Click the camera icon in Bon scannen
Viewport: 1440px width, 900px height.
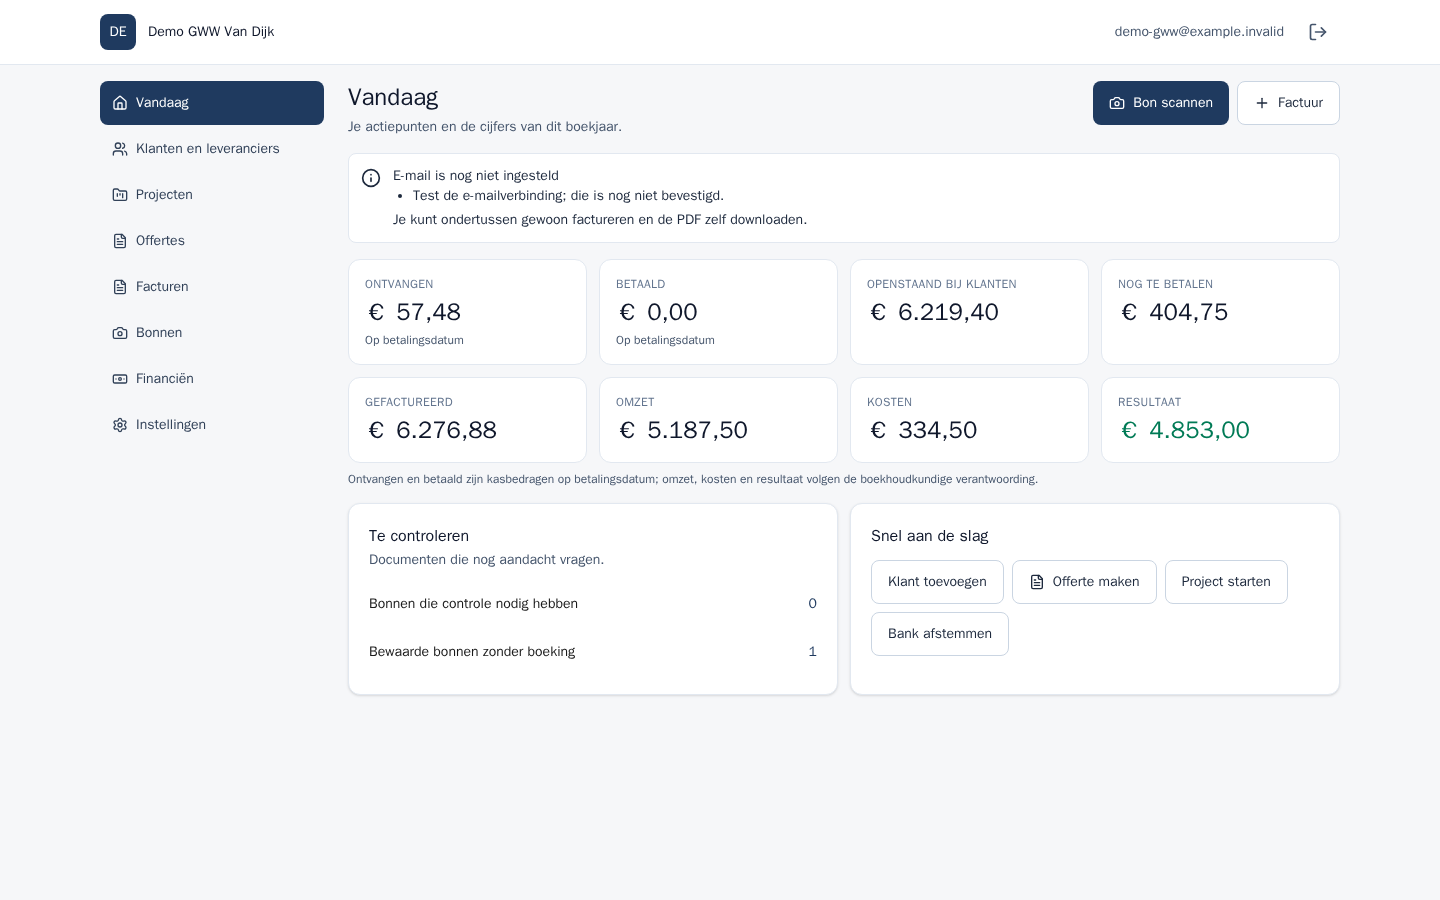1117,103
